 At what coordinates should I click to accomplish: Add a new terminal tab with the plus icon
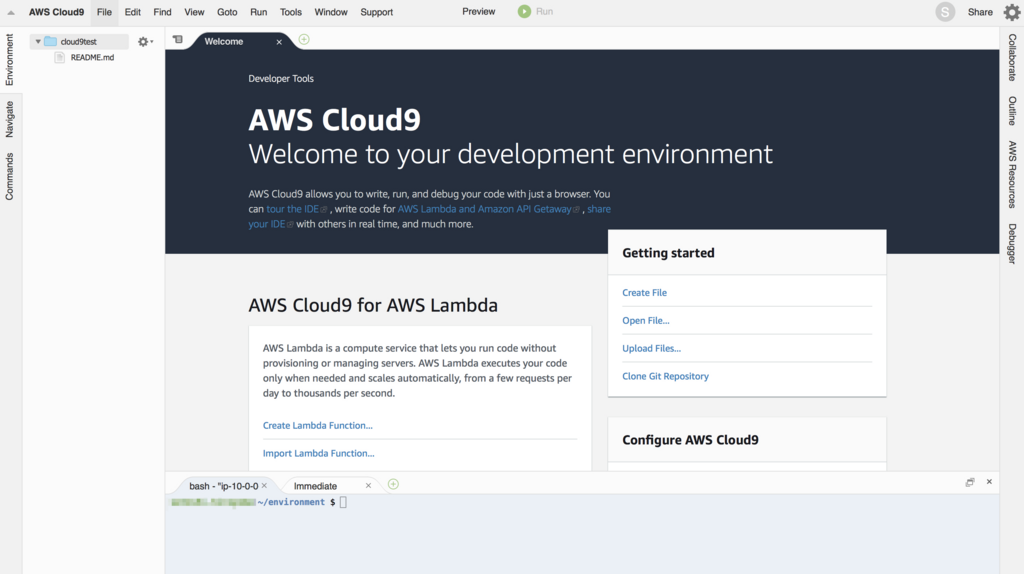pos(393,485)
